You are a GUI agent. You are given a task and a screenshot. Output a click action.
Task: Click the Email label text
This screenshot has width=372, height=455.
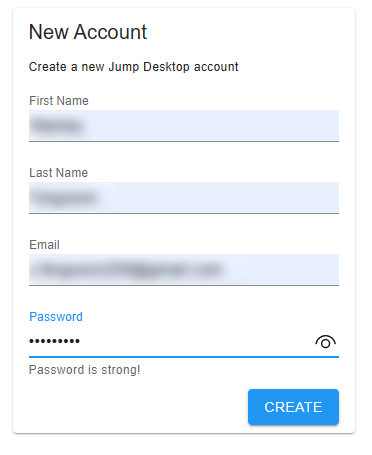pos(44,245)
